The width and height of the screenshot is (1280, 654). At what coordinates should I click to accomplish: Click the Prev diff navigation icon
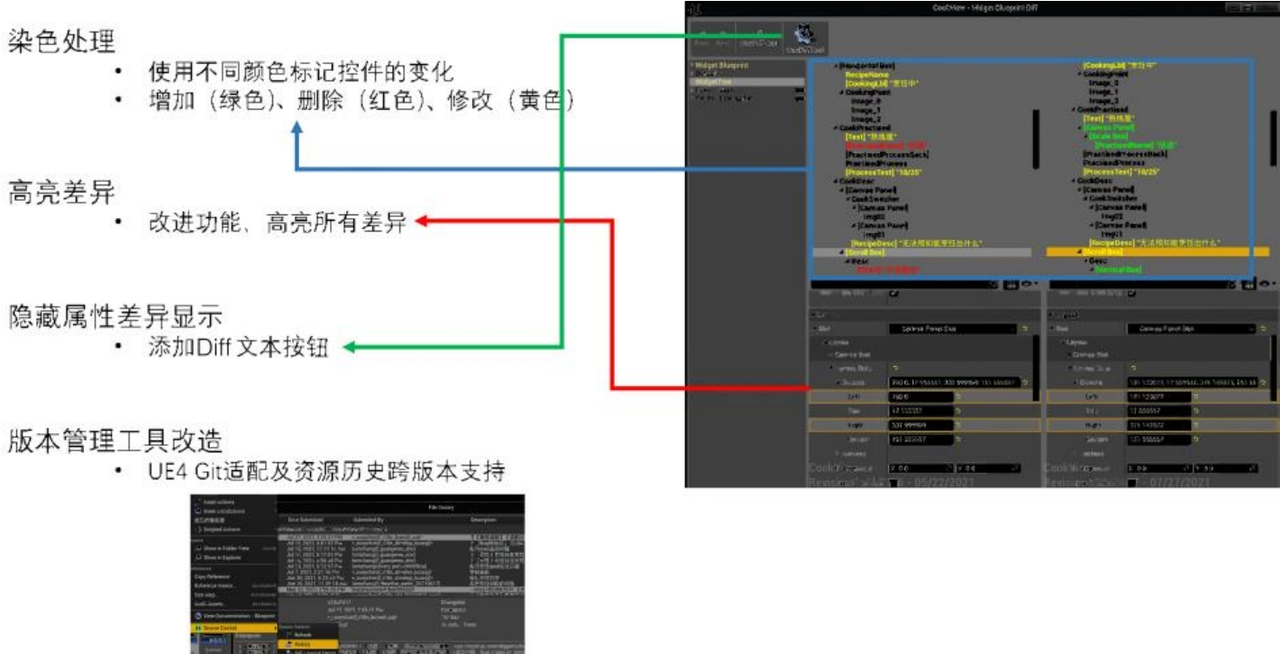(701, 34)
